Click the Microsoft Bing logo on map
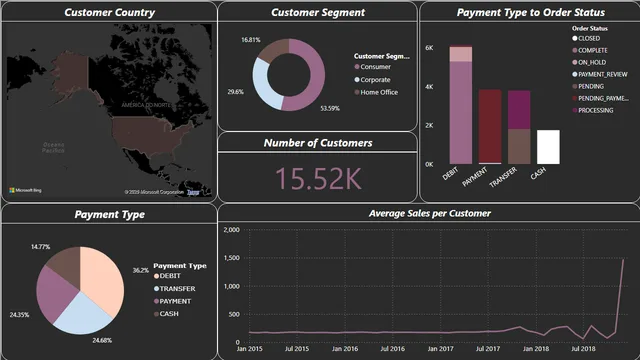Screen dimensions: 640x360 click(25, 190)
